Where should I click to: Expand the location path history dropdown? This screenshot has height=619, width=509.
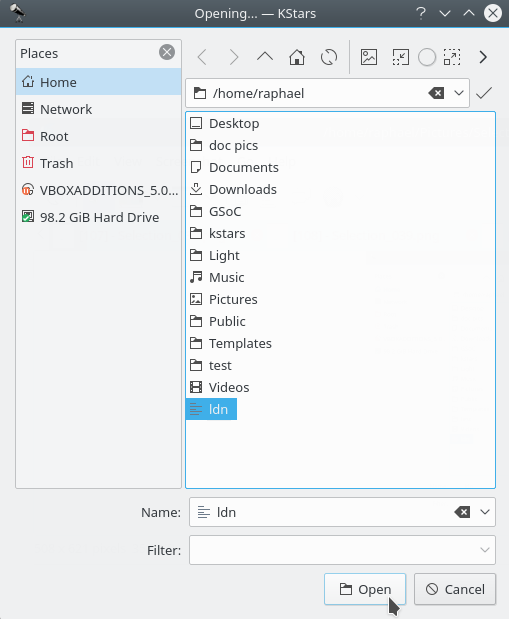point(459,94)
